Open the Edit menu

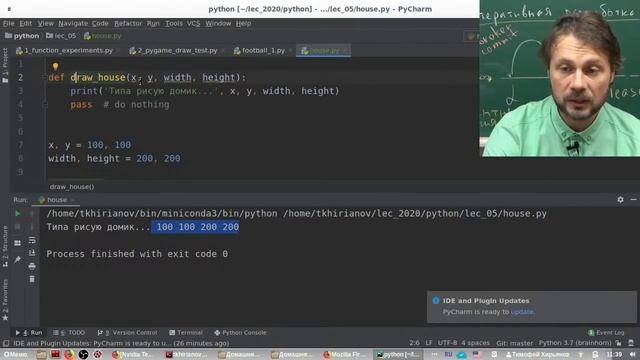(x=25, y=23)
